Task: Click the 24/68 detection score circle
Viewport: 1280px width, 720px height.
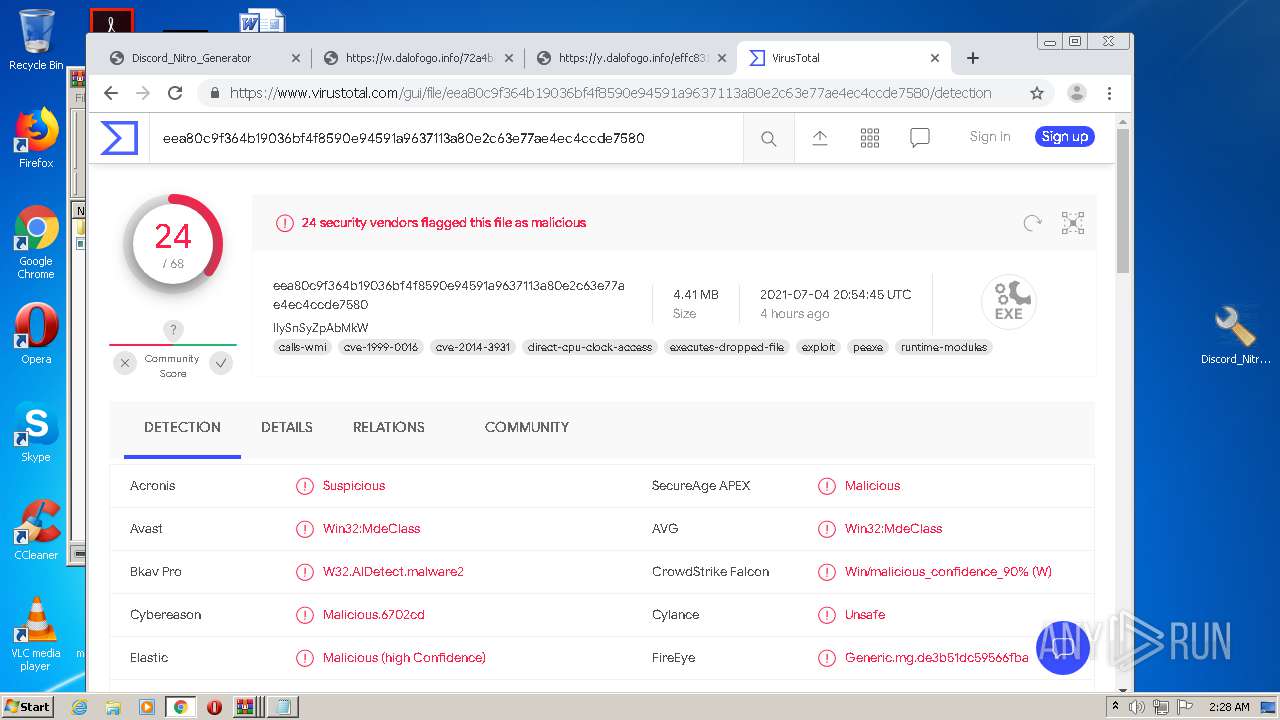Action: click(x=173, y=244)
